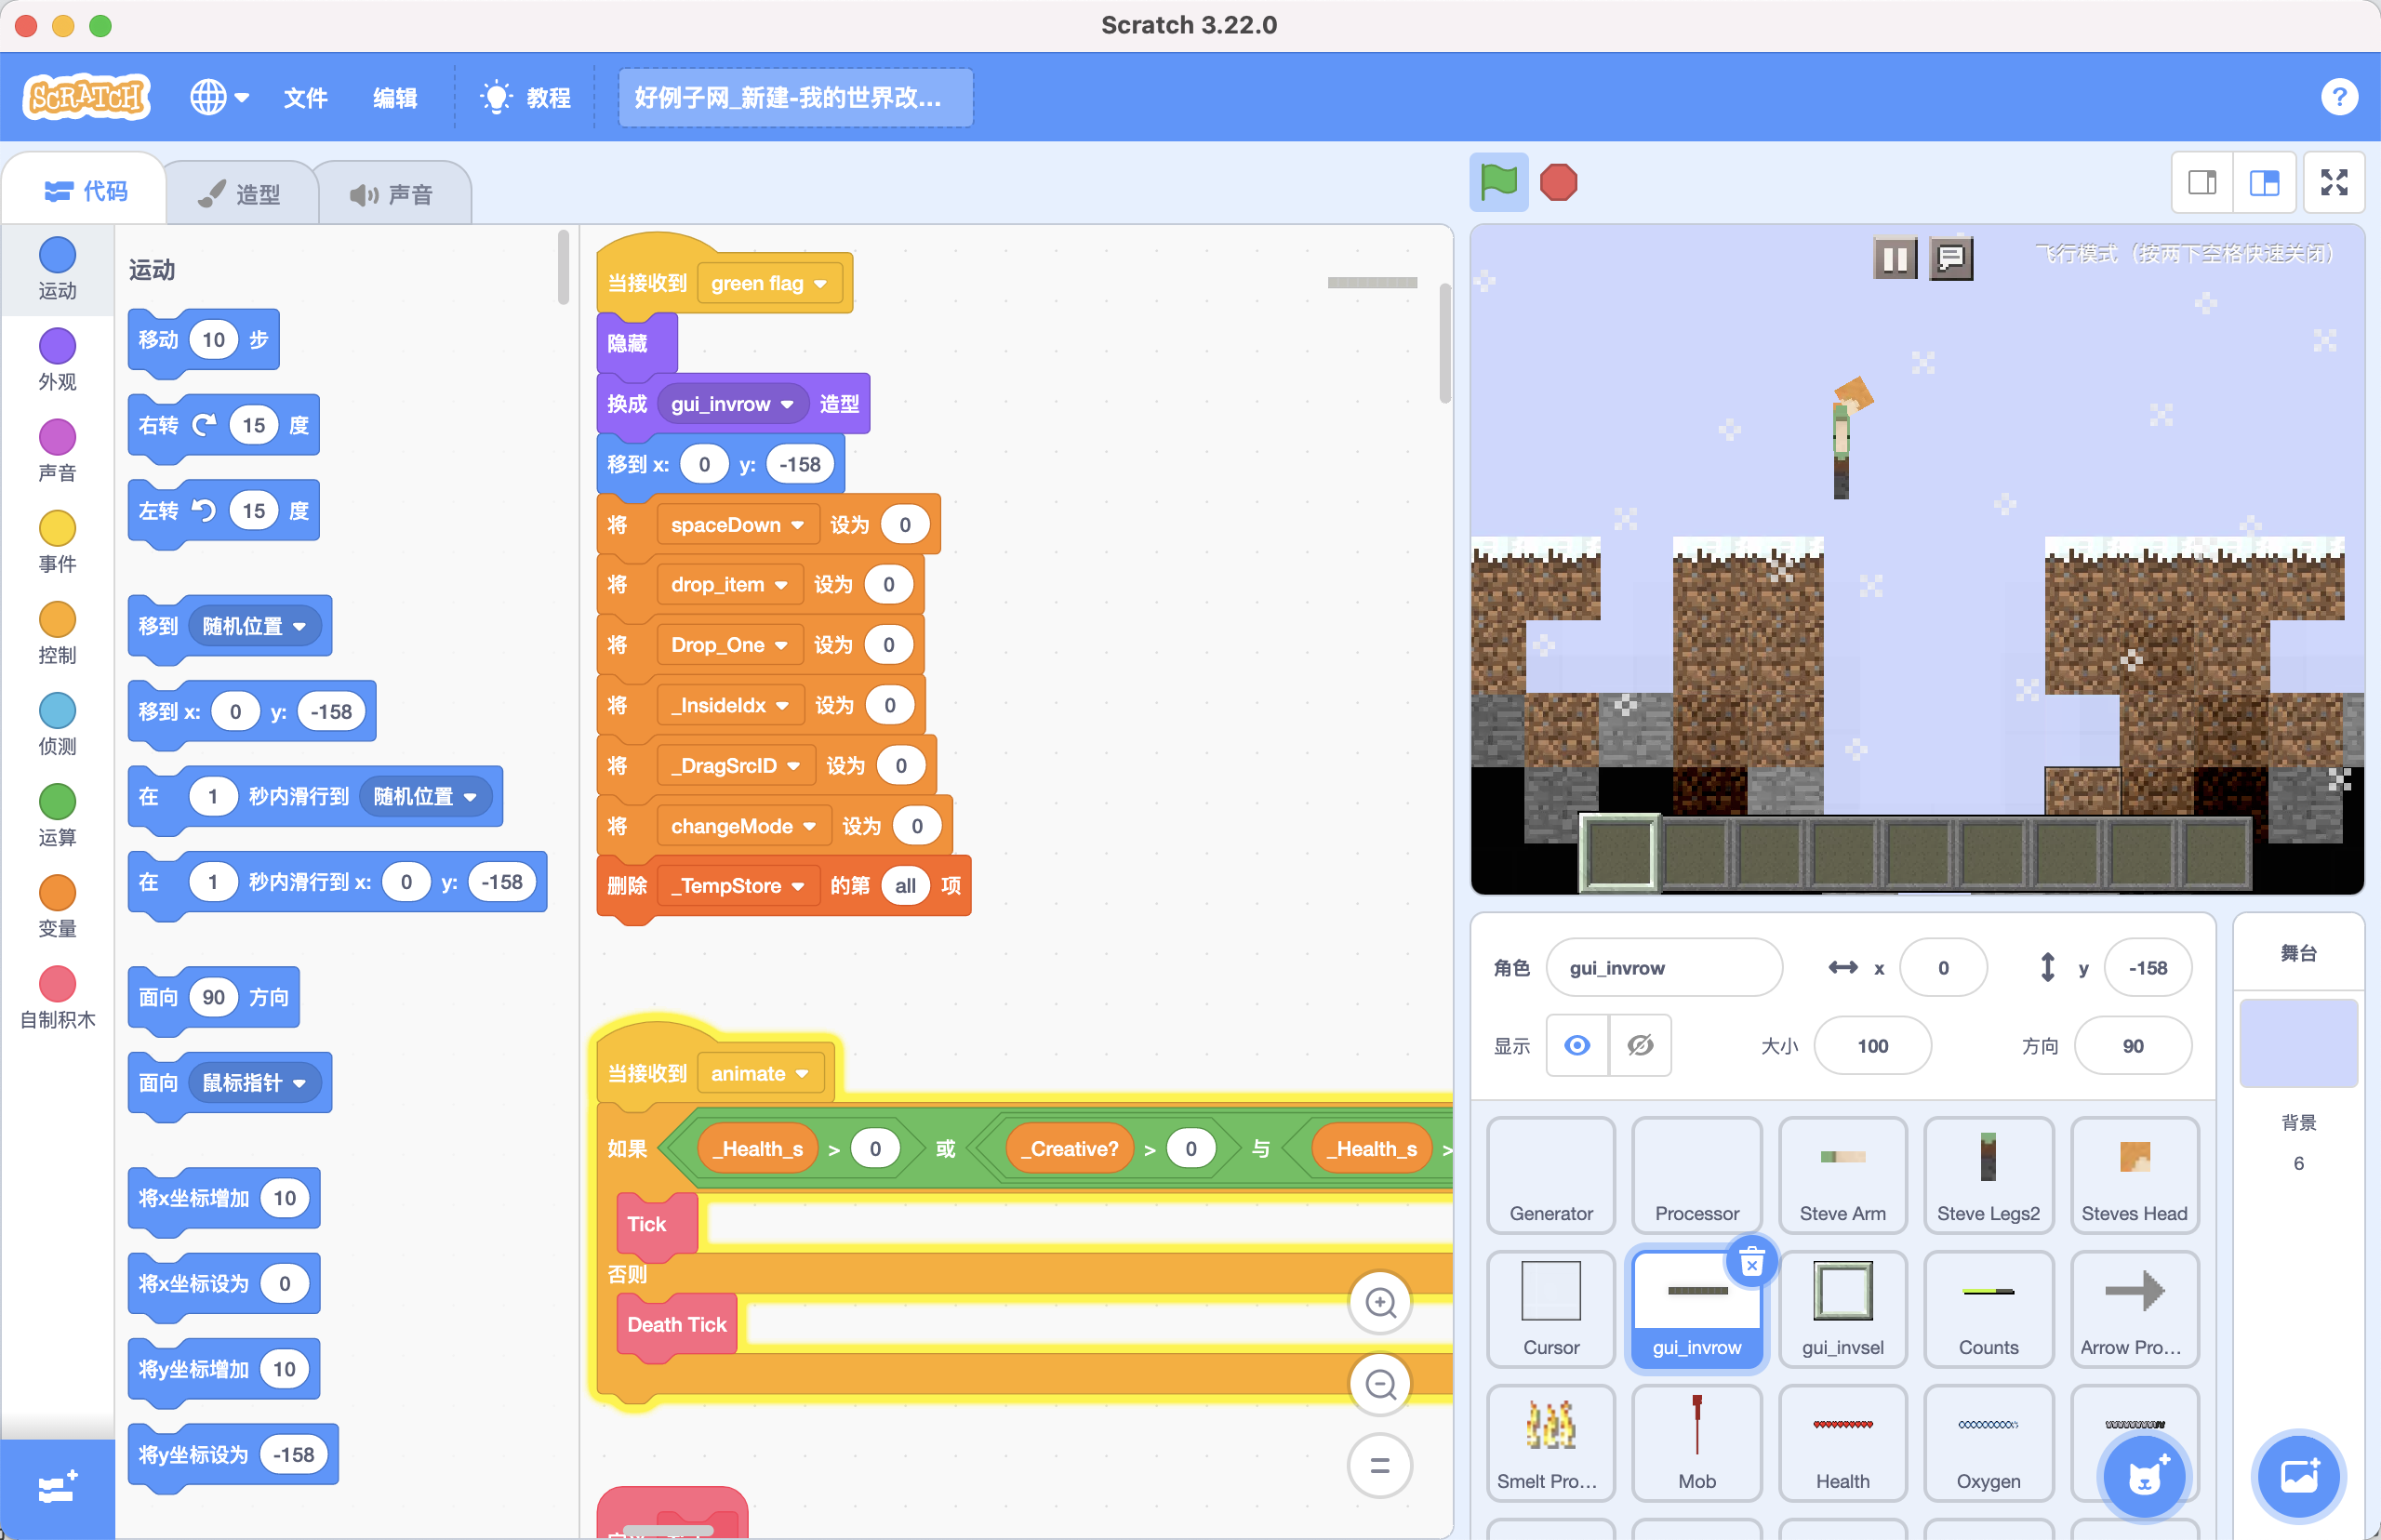Show the sprite with the eye icon
The height and width of the screenshot is (1540, 2381).
1577,1046
